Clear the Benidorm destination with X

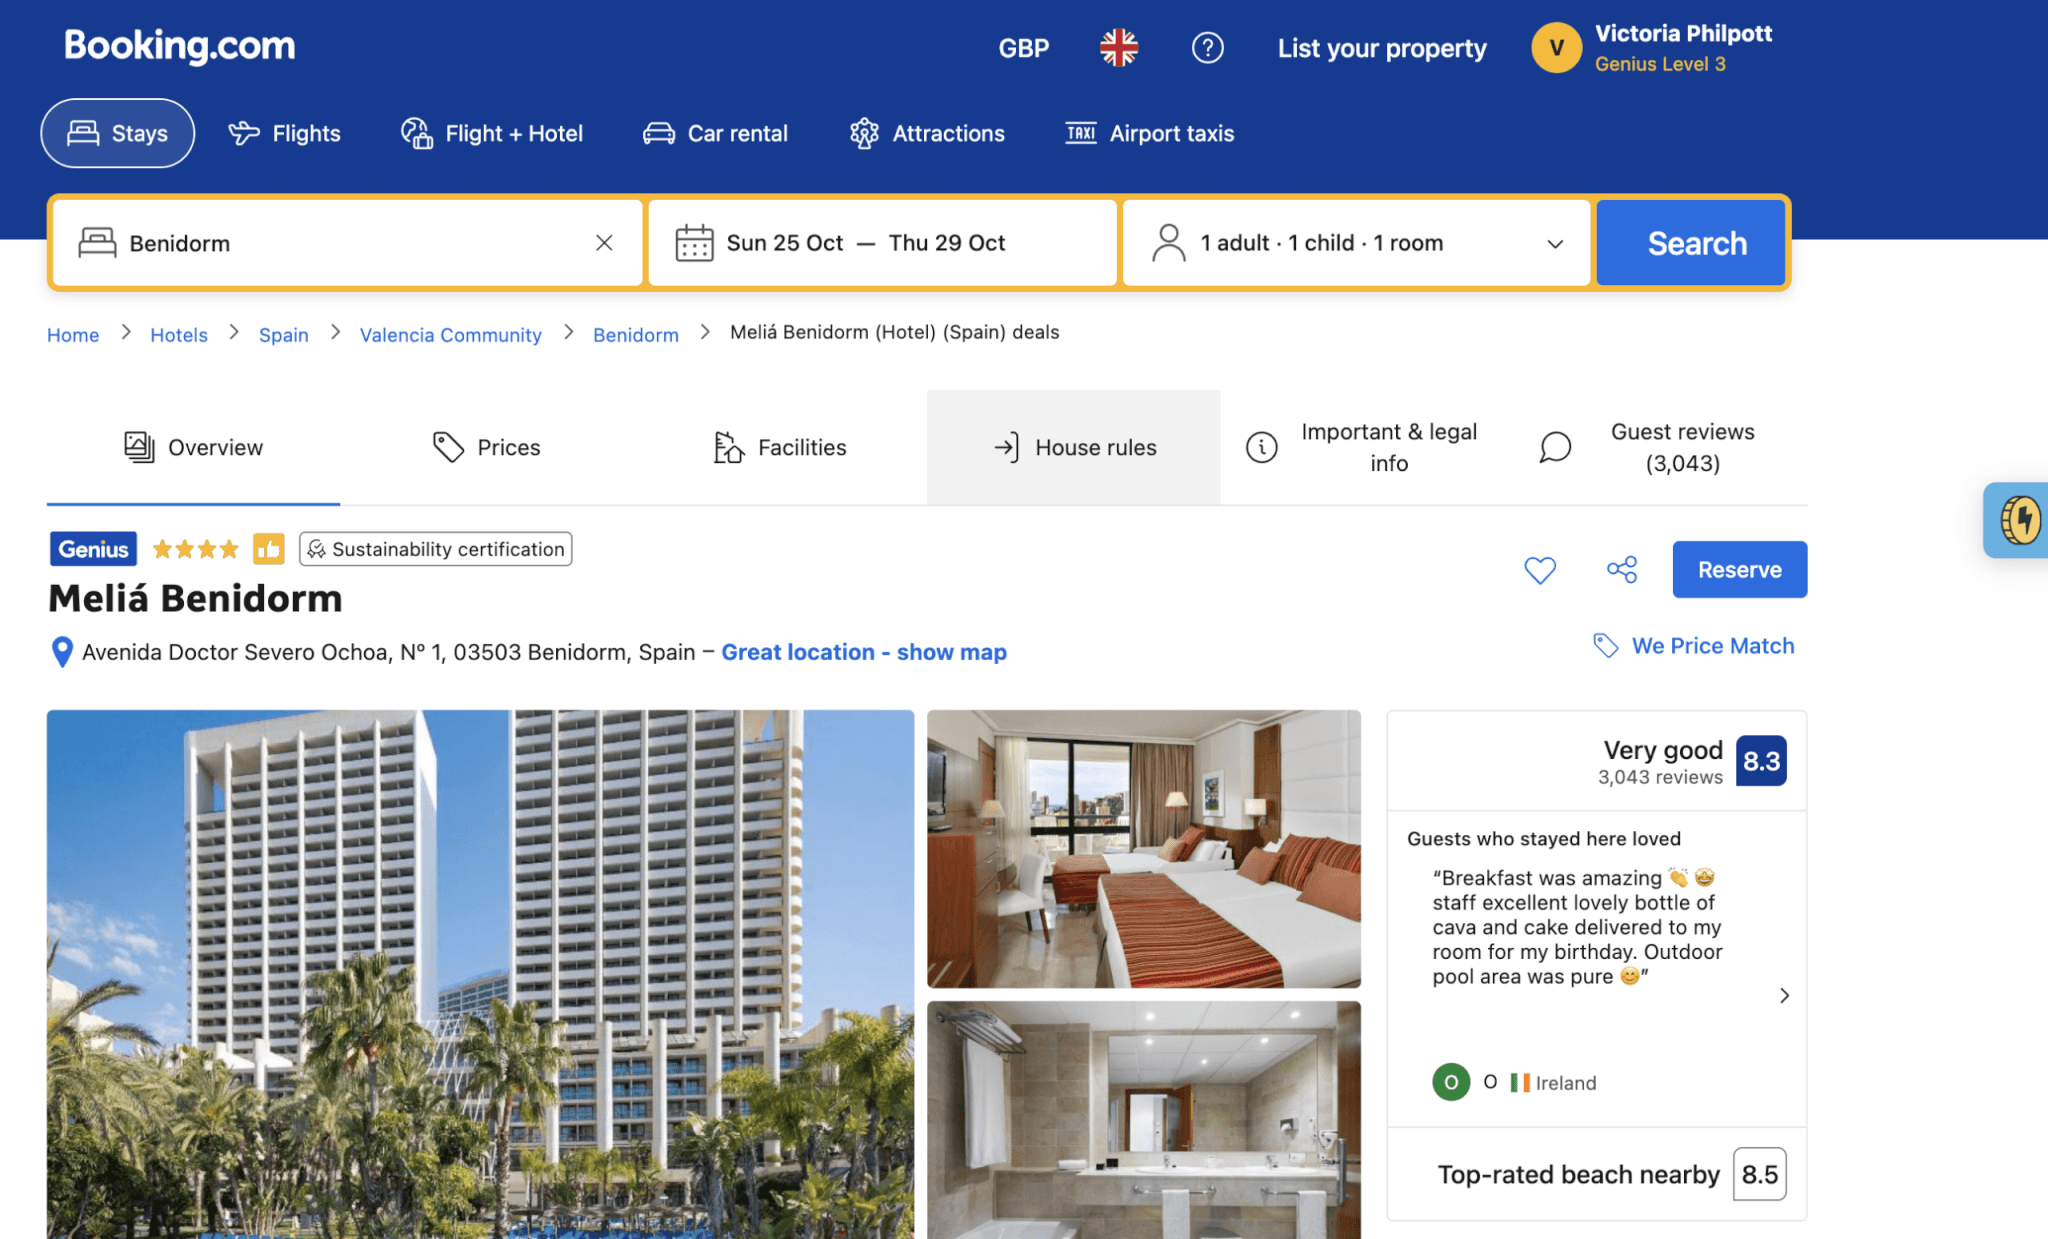pos(604,243)
